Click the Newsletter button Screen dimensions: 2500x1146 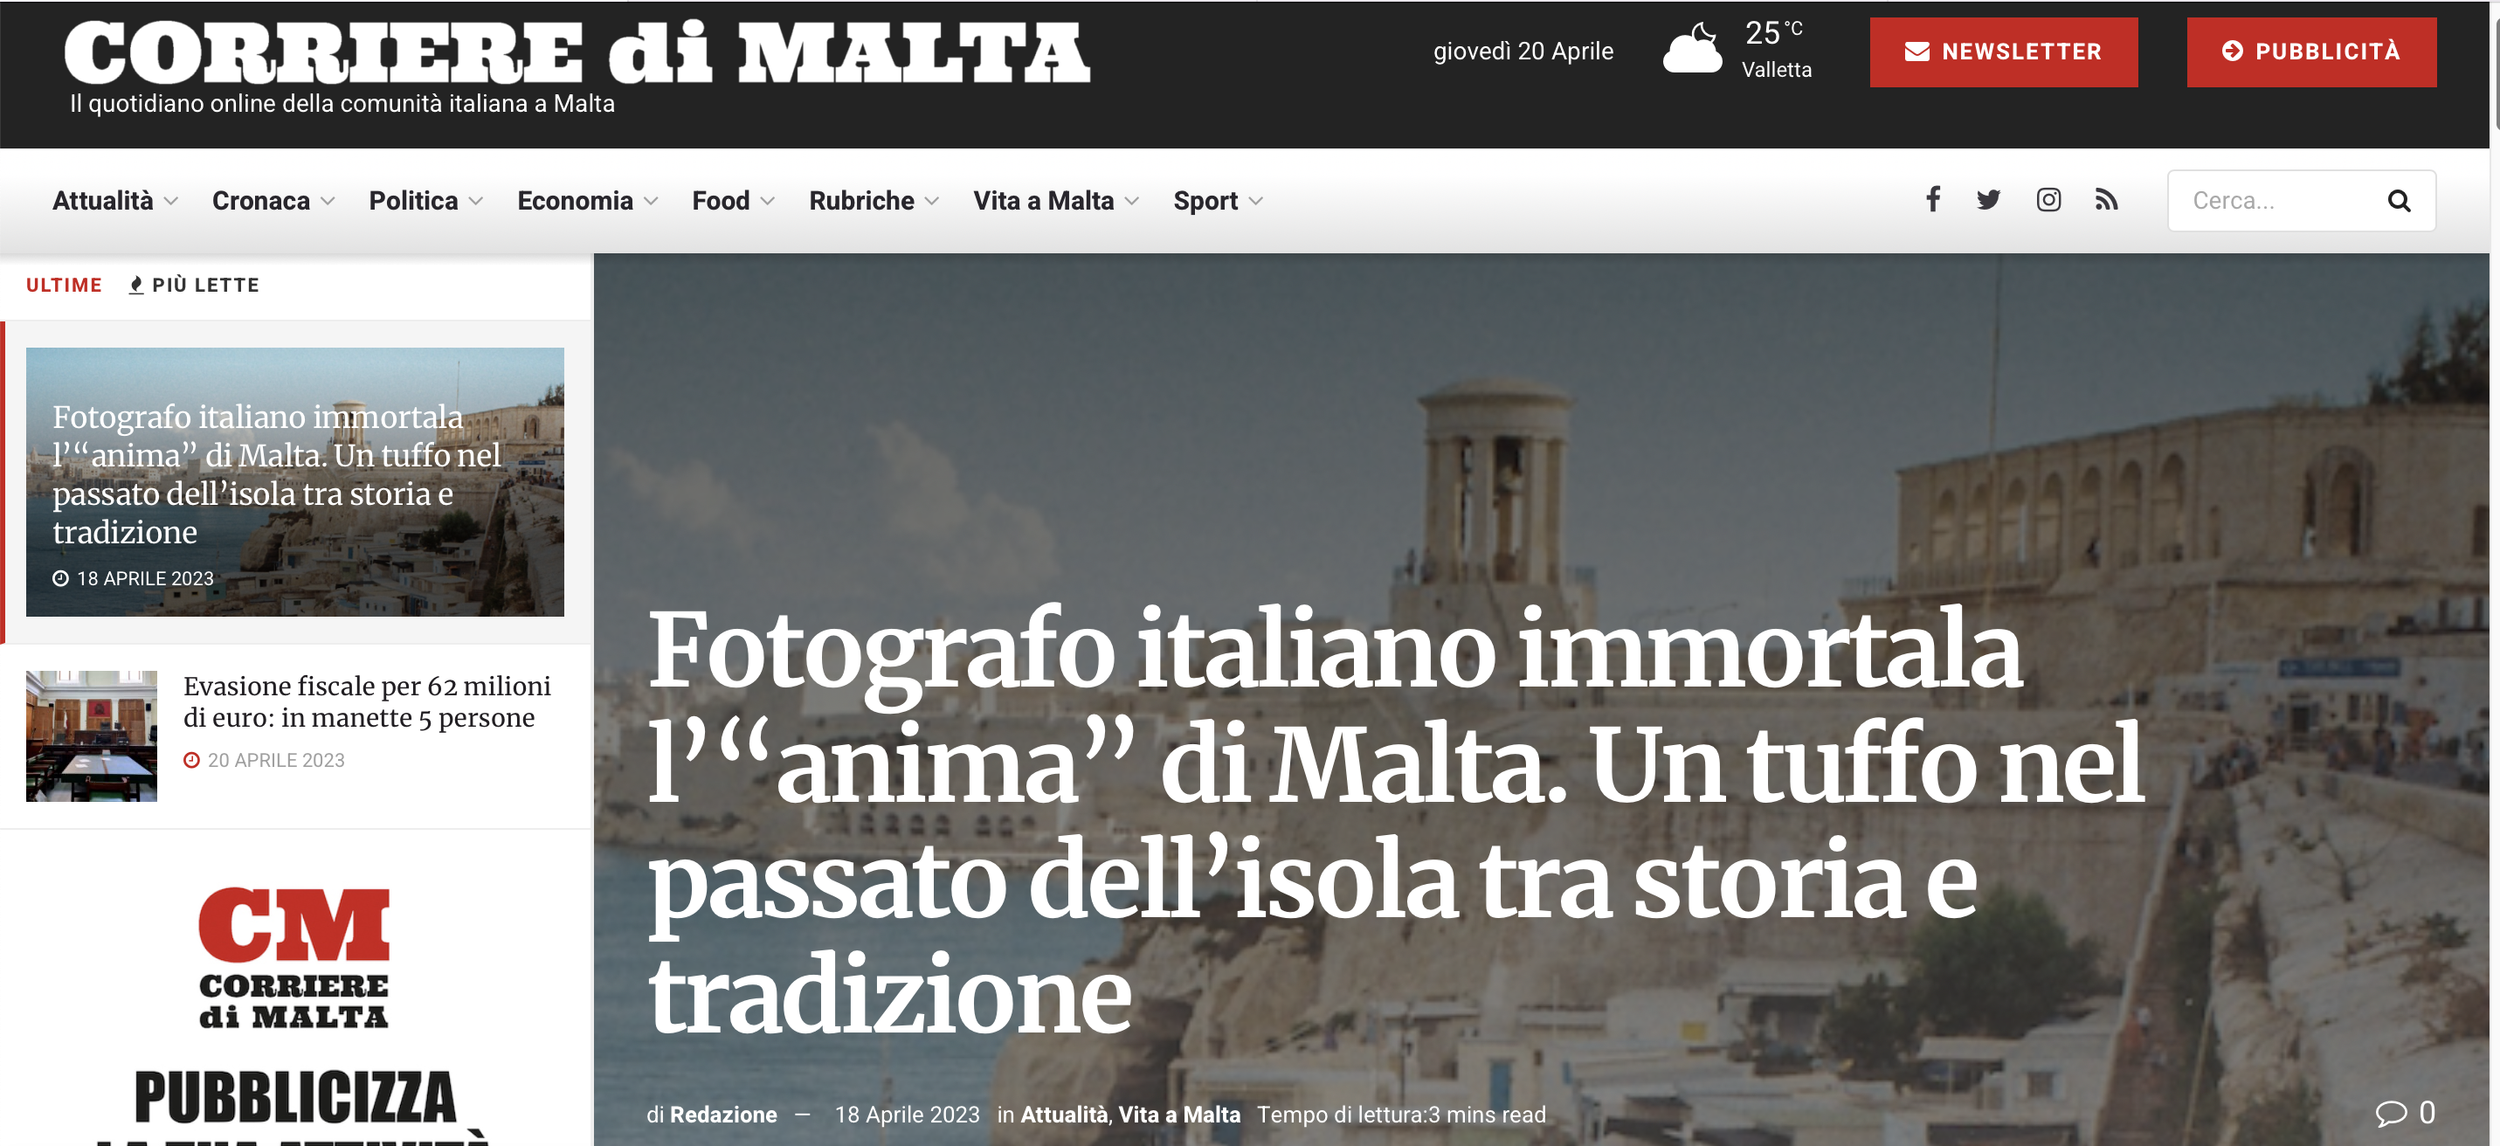[2003, 52]
